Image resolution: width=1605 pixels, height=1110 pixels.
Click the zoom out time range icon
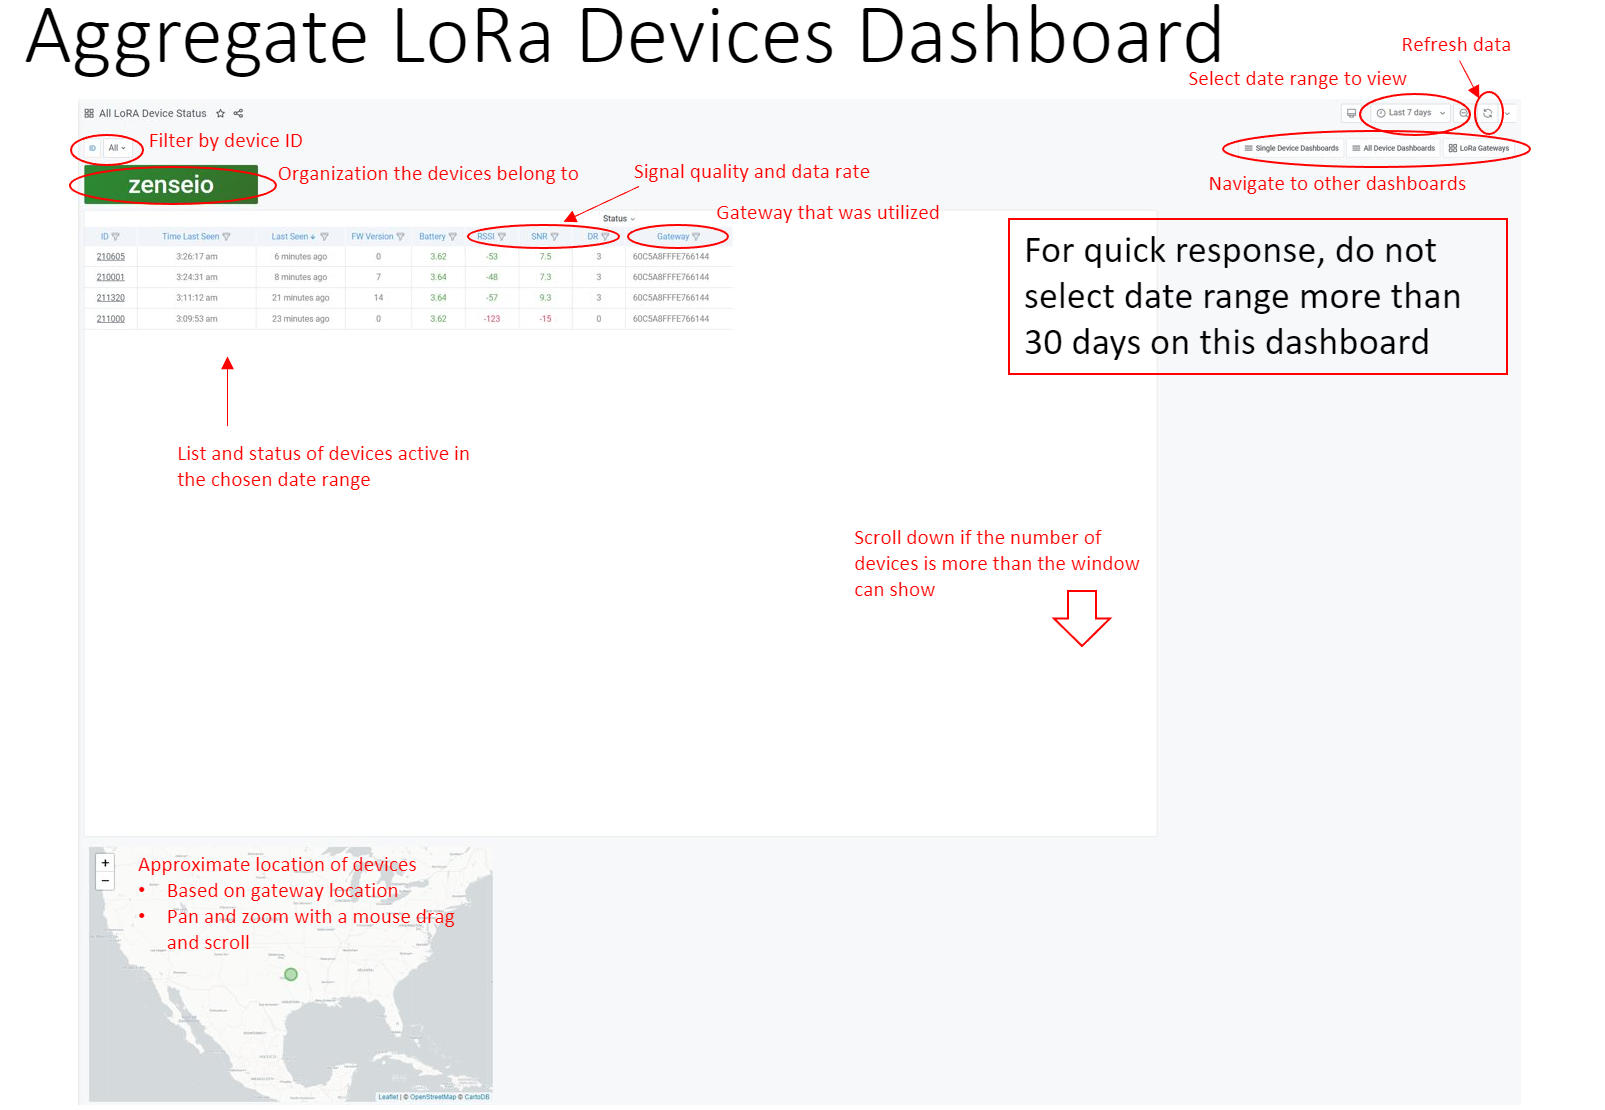1464,114
